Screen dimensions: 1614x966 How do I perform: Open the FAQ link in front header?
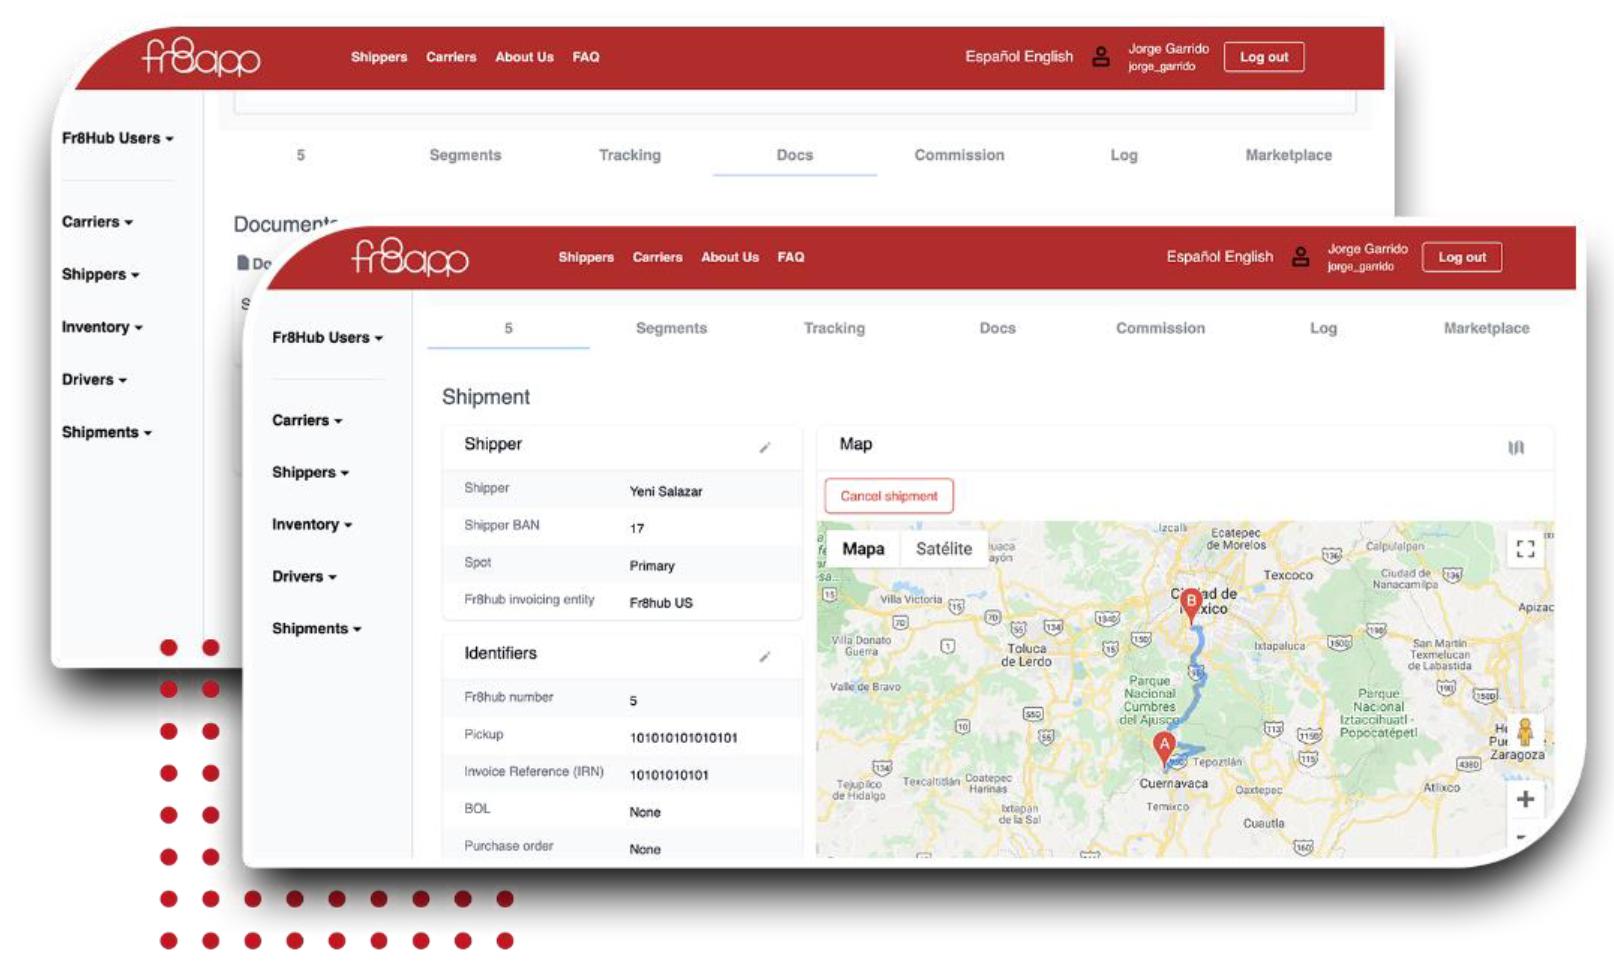tap(790, 257)
